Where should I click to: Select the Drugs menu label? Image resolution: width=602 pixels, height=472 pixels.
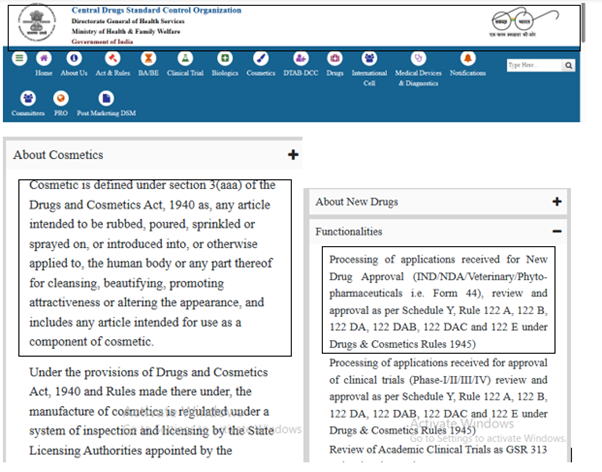(335, 73)
